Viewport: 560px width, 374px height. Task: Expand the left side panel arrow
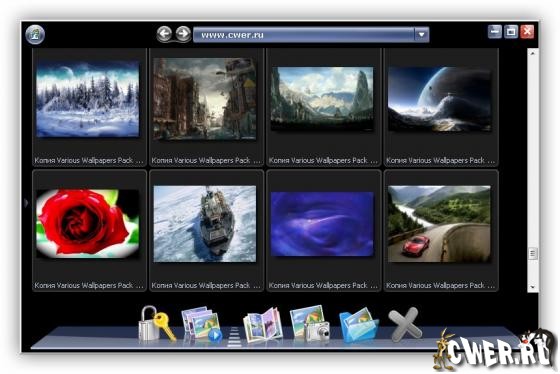(x=26, y=203)
